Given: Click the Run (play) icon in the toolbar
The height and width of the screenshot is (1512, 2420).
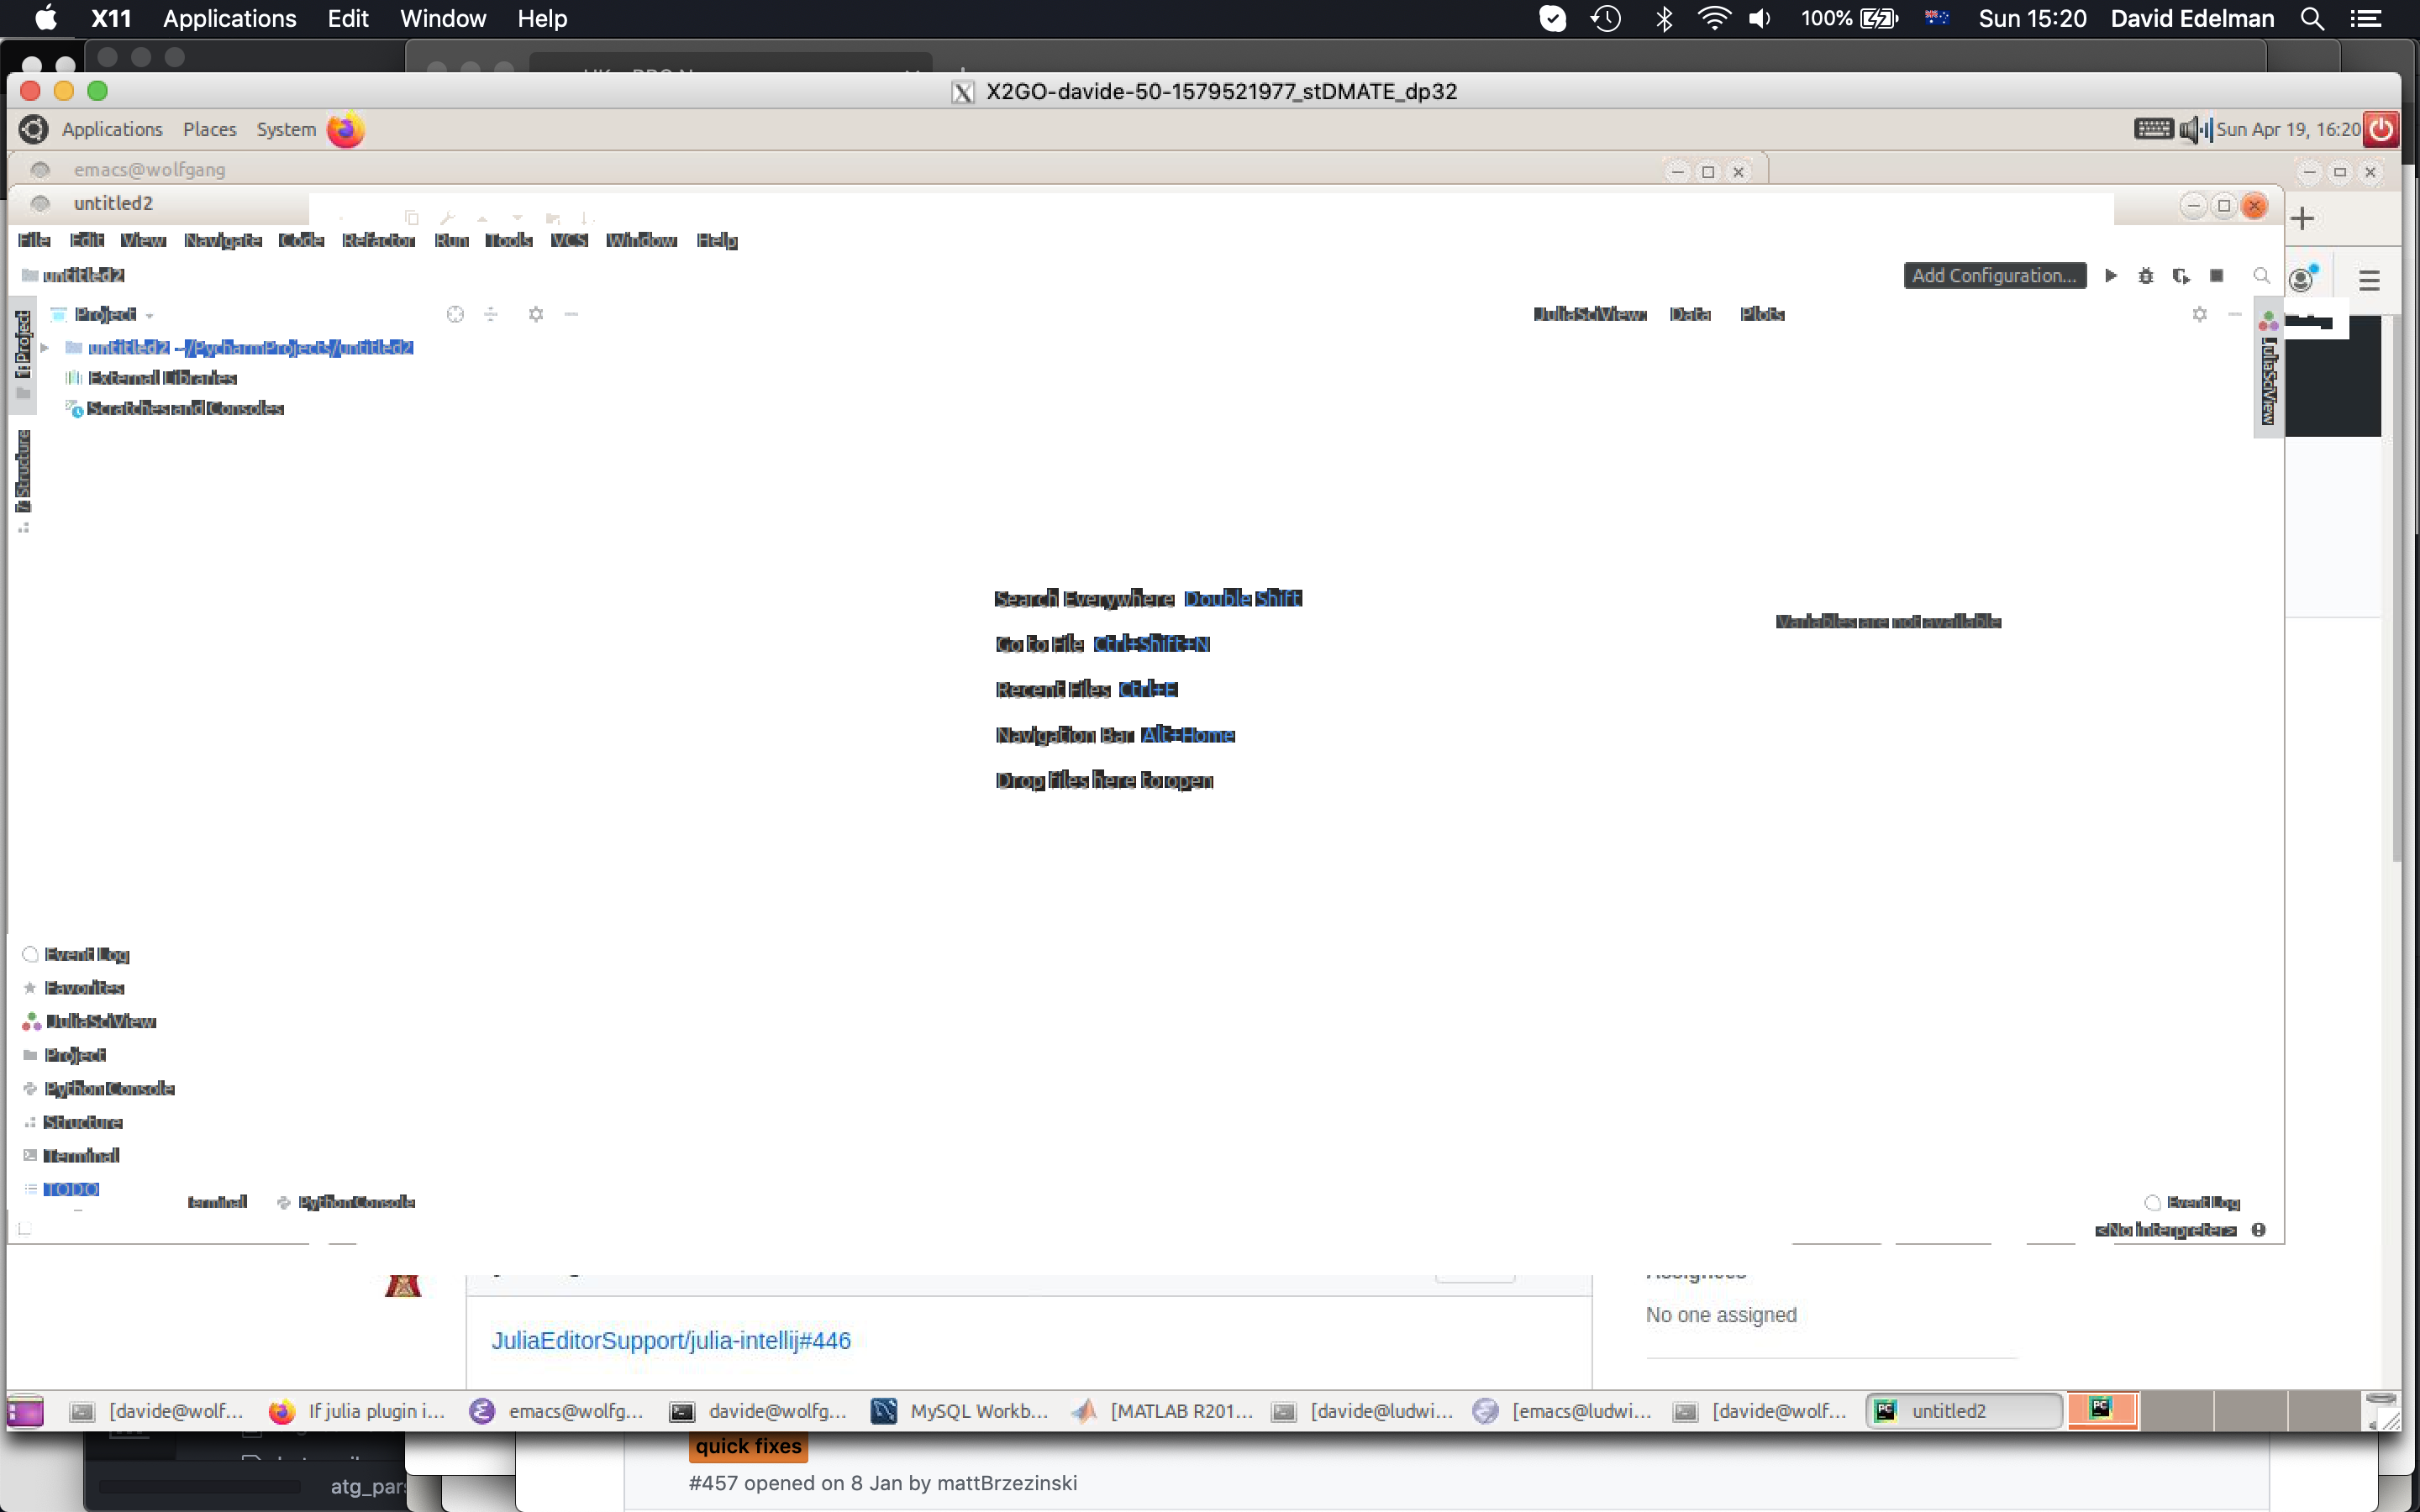Looking at the screenshot, I should (2111, 275).
